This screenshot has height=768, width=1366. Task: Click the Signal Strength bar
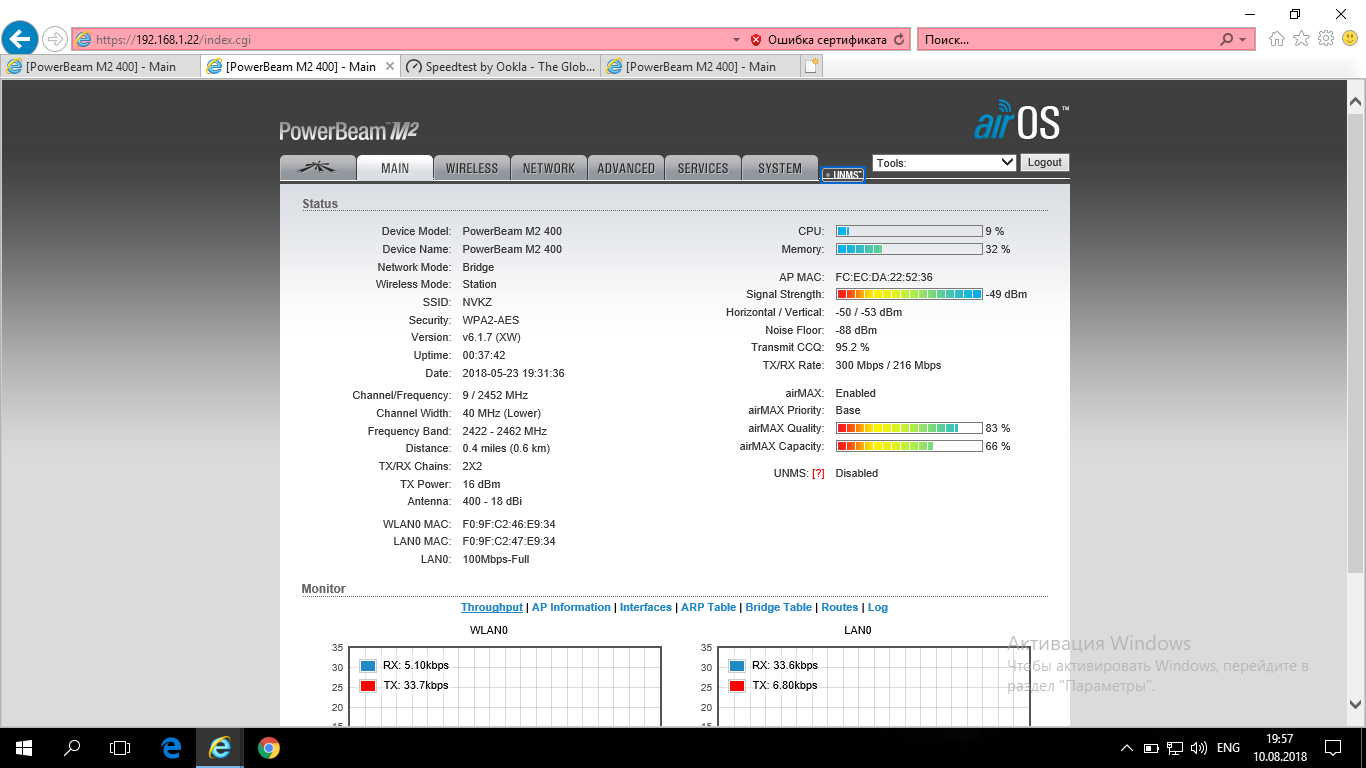[909, 294]
